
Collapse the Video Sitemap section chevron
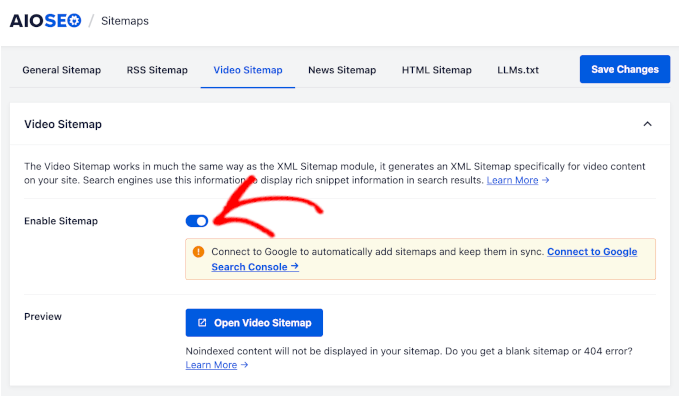(x=647, y=124)
